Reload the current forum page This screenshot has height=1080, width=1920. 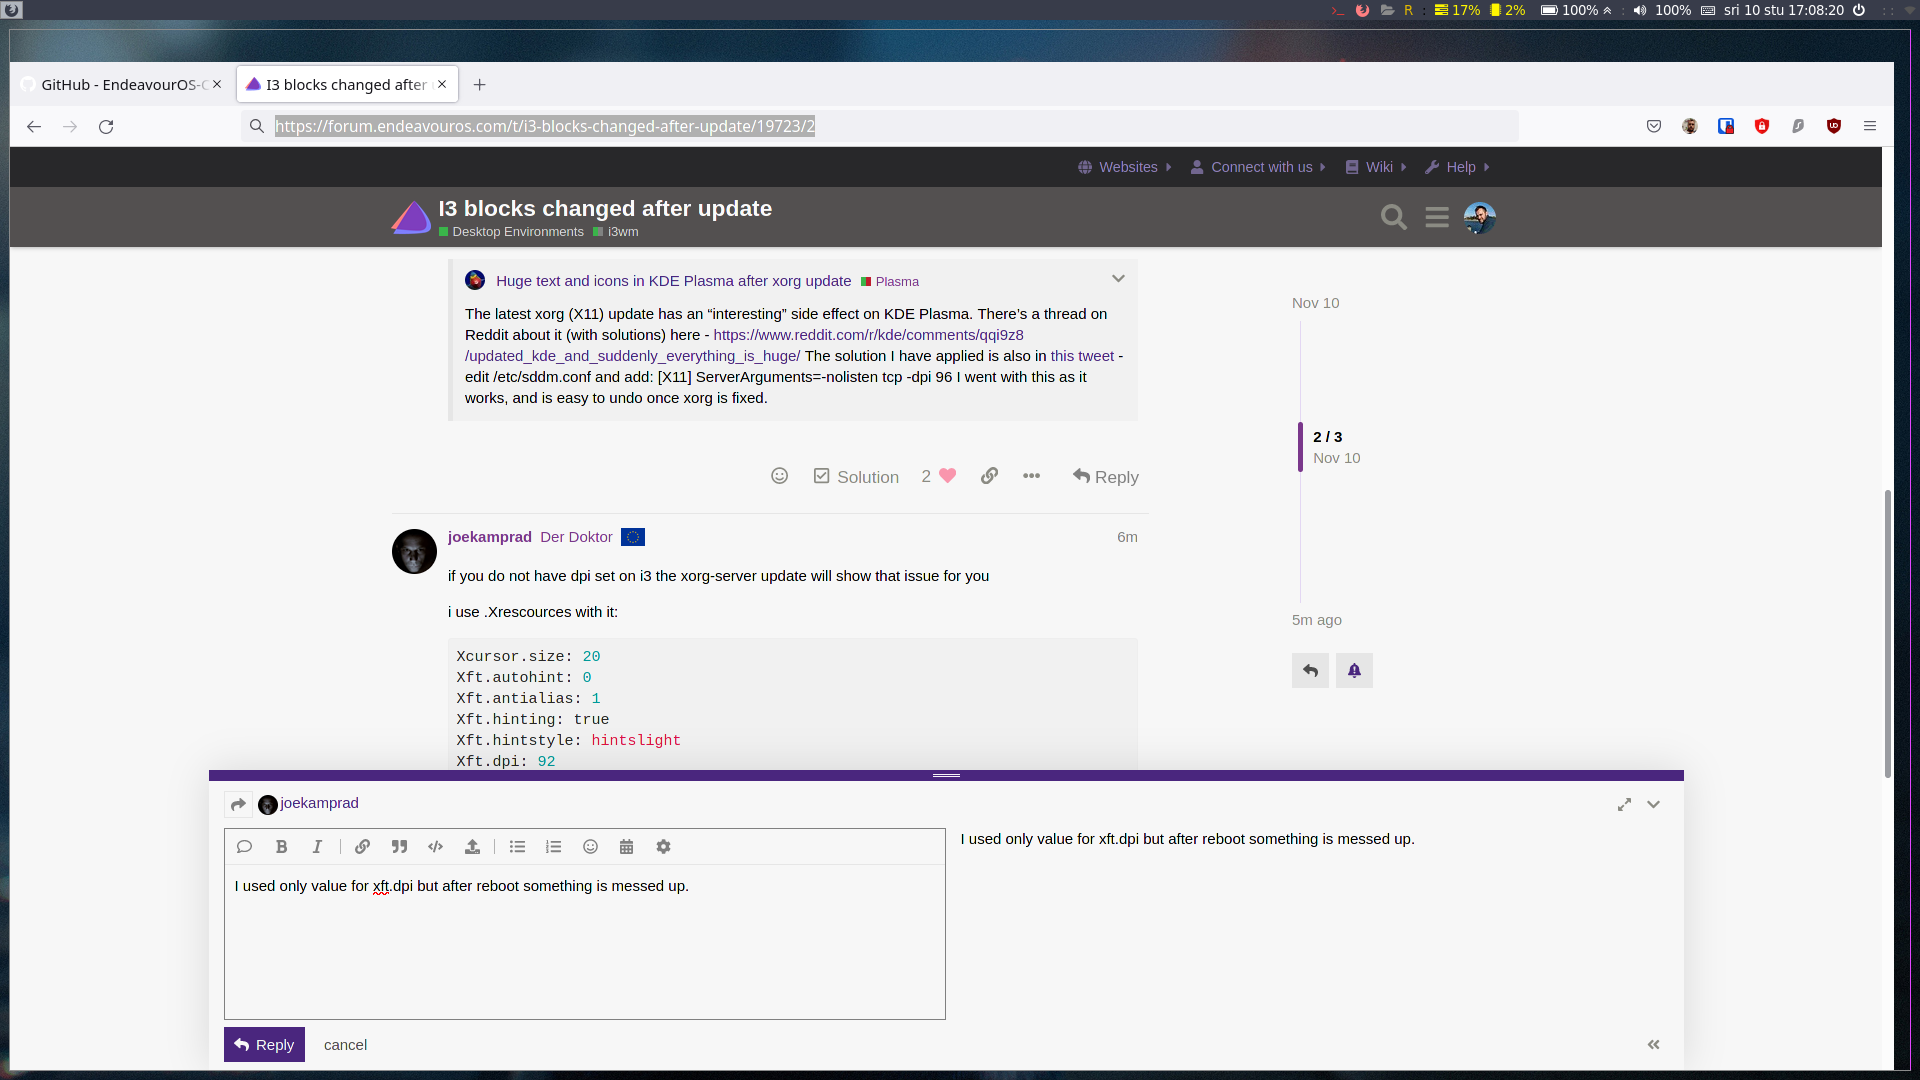106,126
